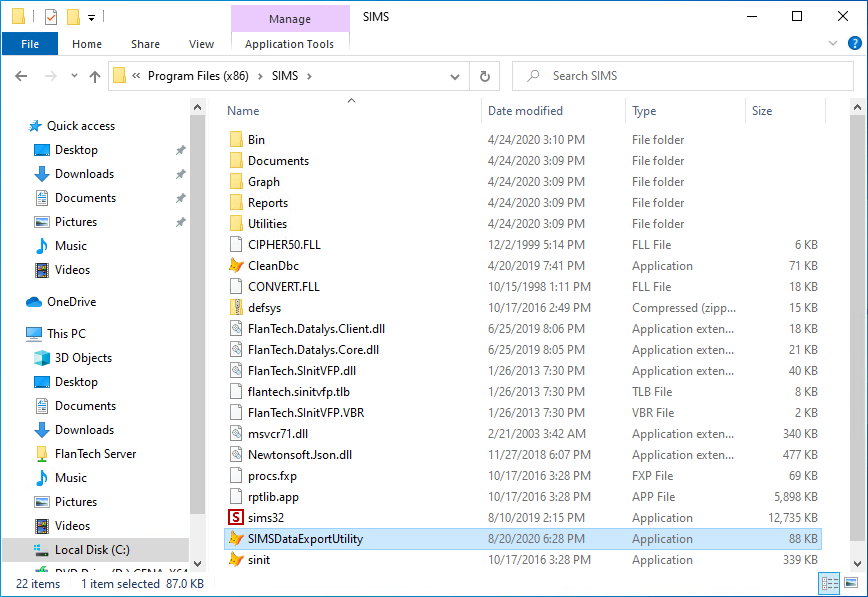Go forward with the arrow button
Image resolution: width=868 pixels, height=597 pixels.
coord(50,76)
